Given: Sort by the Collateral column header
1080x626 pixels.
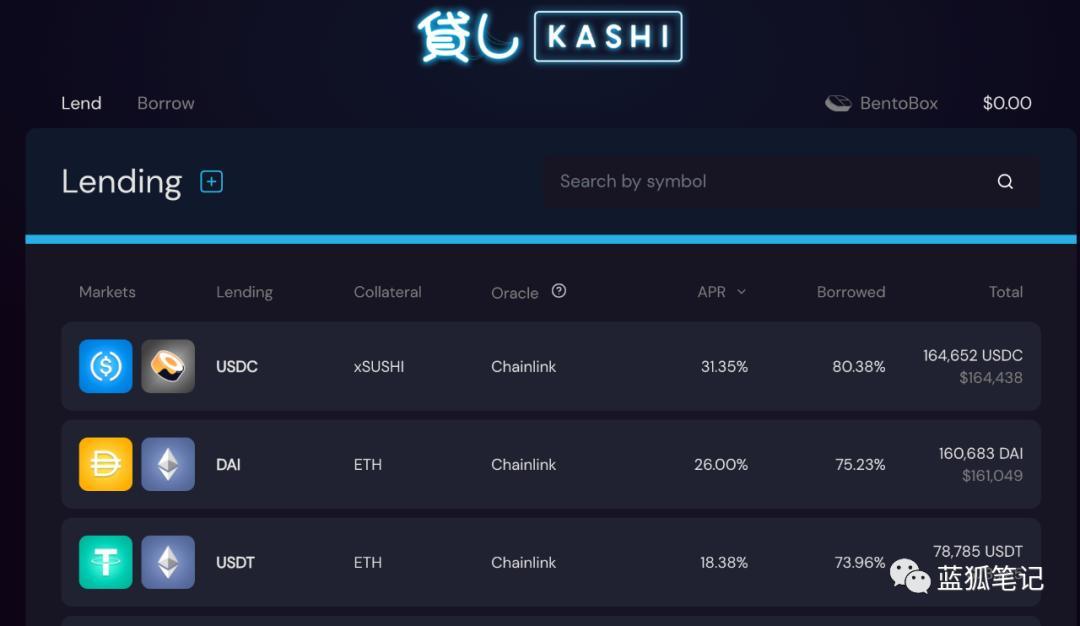Looking at the screenshot, I should click(387, 292).
